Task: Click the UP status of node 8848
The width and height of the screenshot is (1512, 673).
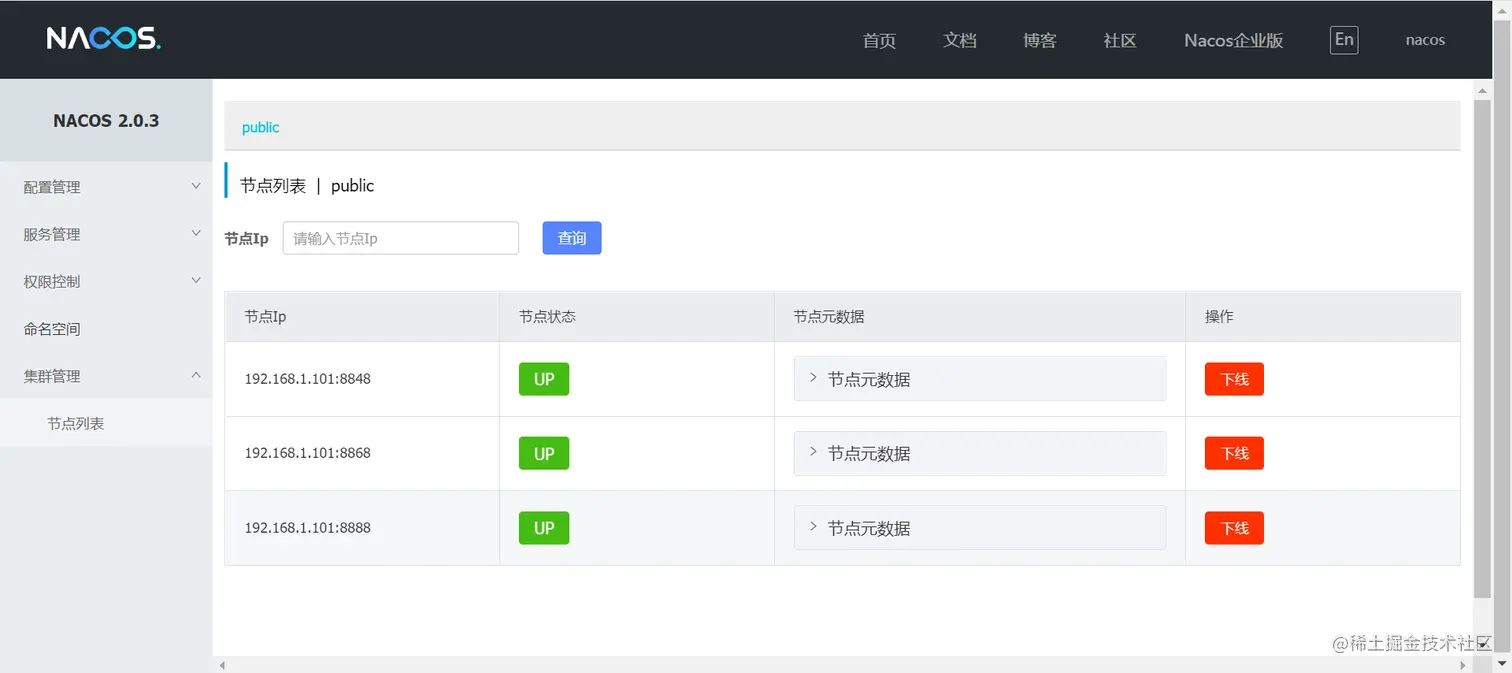Action: click(x=544, y=379)
